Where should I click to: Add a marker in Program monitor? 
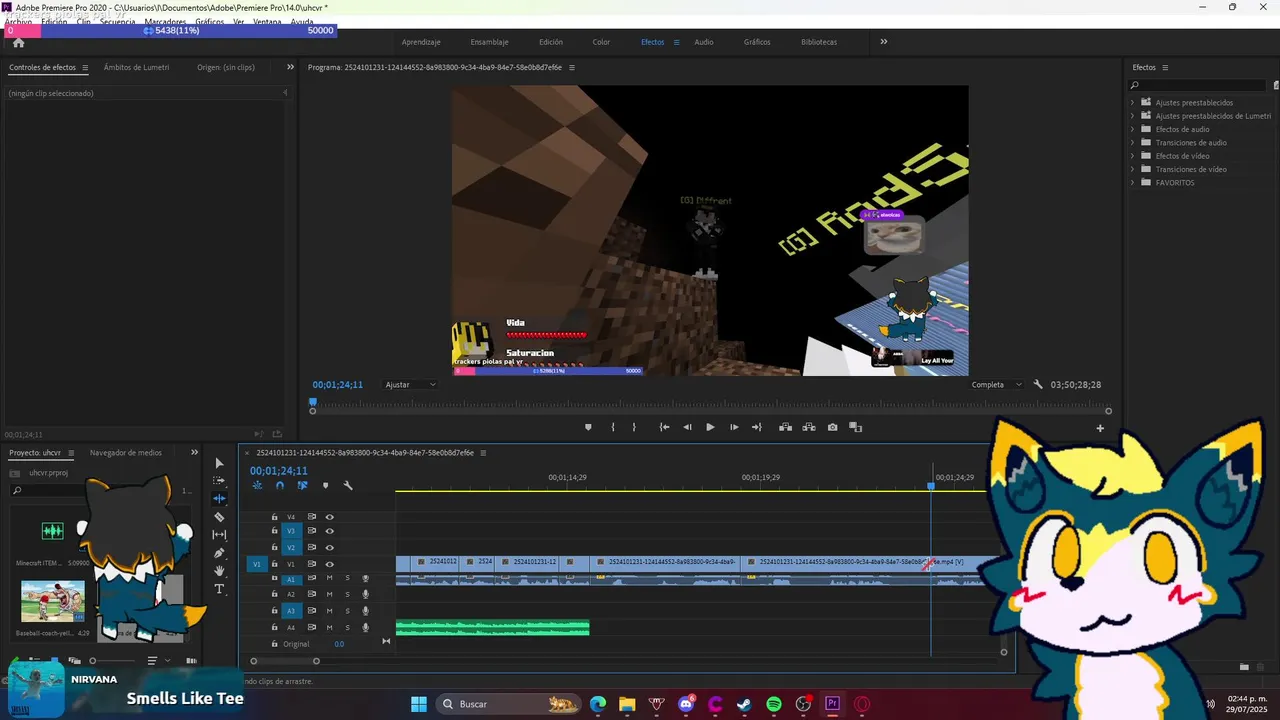[588, 427]
